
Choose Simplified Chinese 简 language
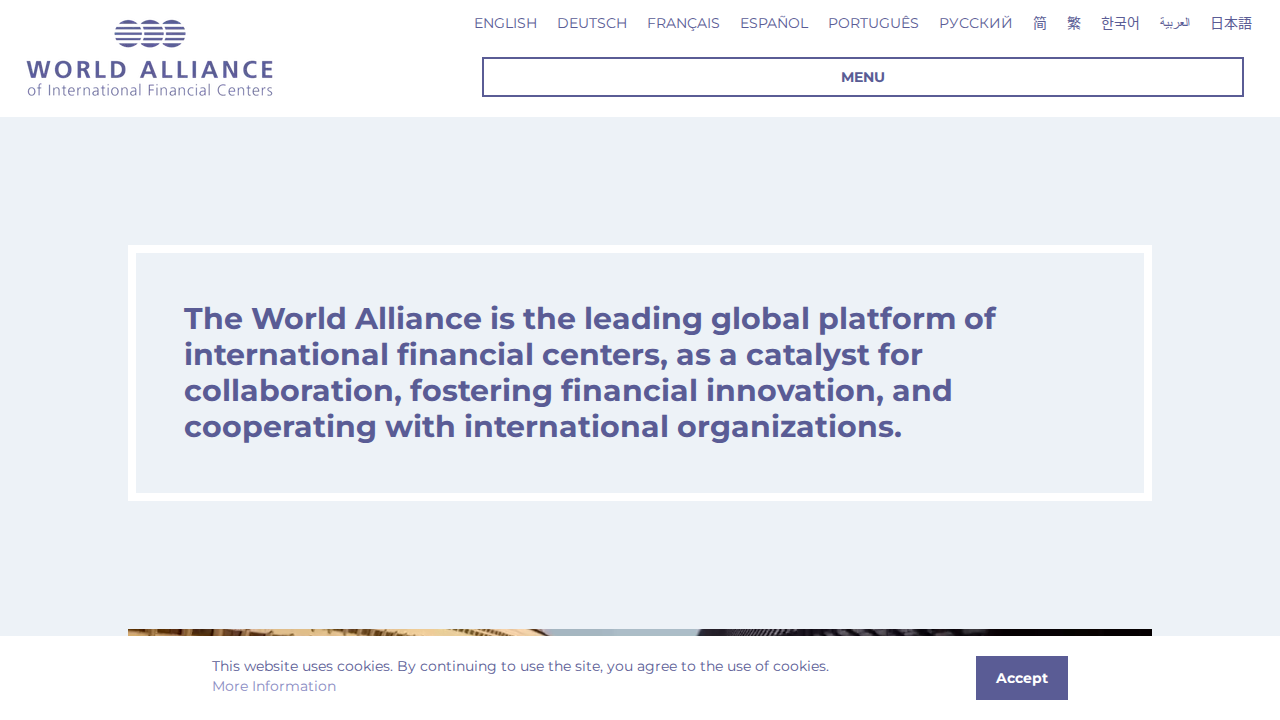point(1040,23)
